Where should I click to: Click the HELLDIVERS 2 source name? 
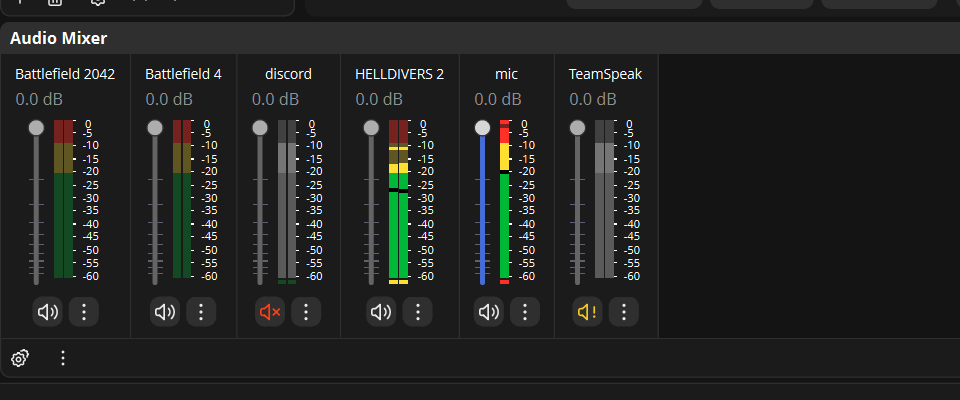pos(399,74)
